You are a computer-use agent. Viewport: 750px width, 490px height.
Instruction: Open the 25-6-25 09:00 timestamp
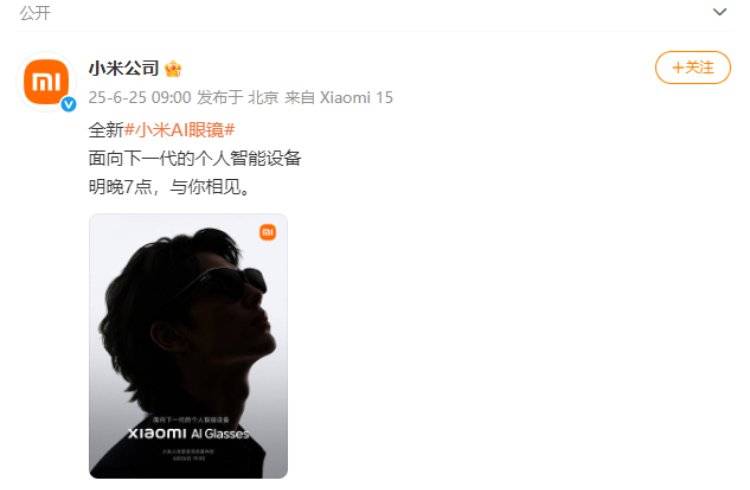pos(140,98)
